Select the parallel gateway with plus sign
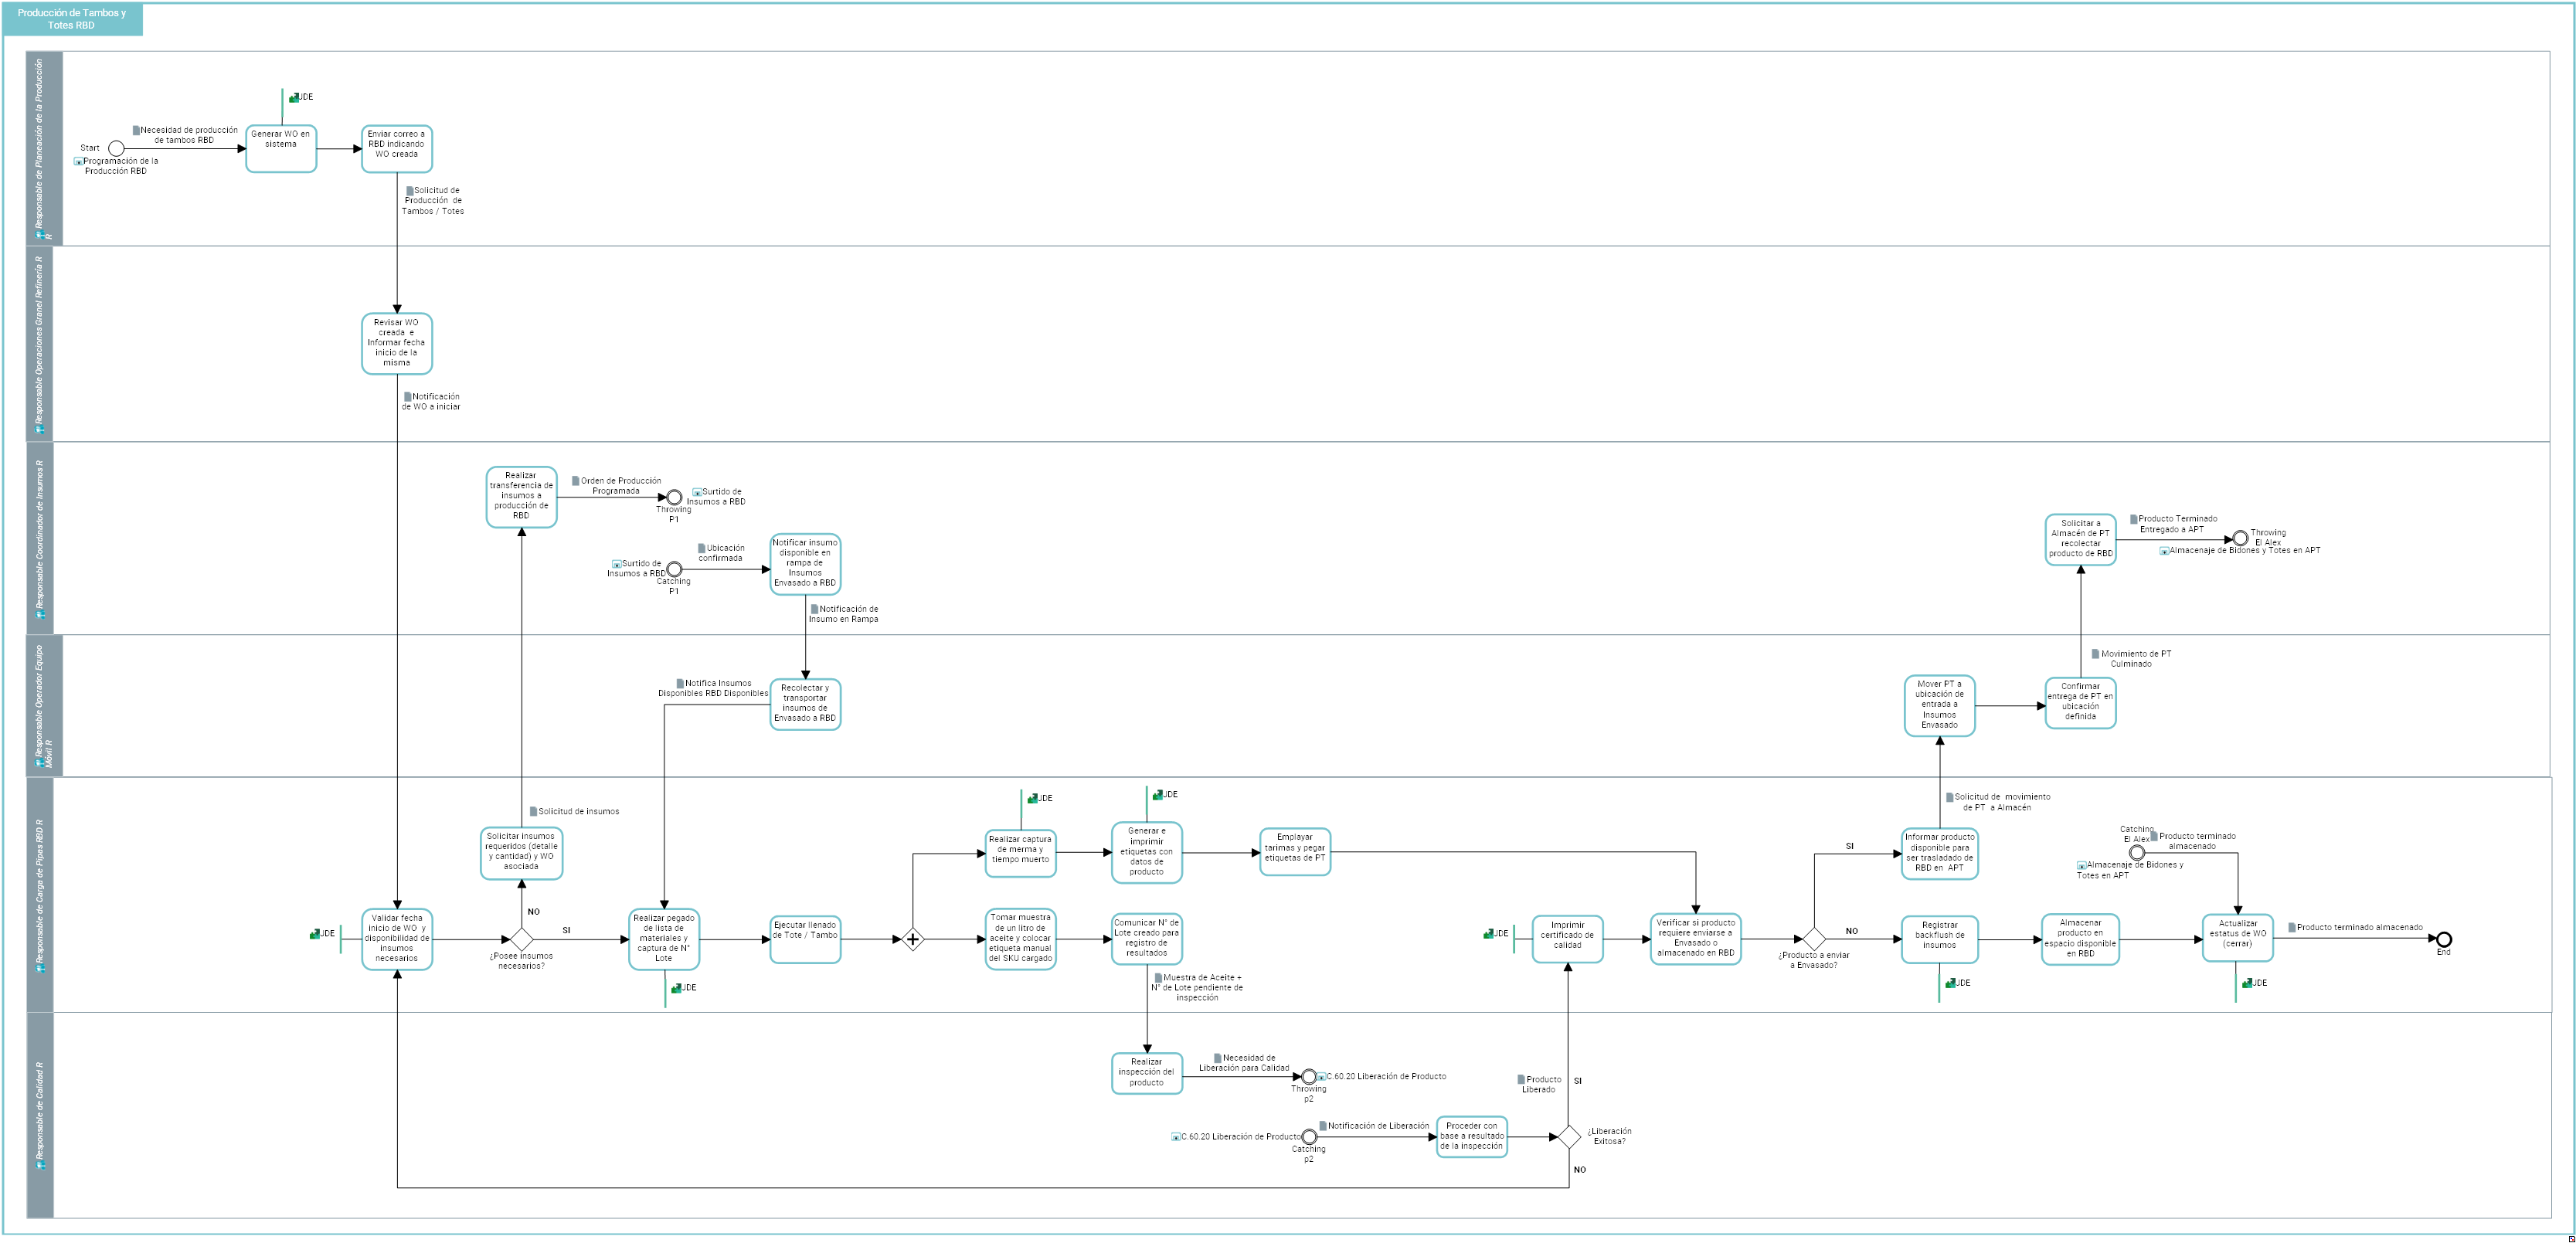The width and height of the screenshot is (2576, 1243). (912, 939)
